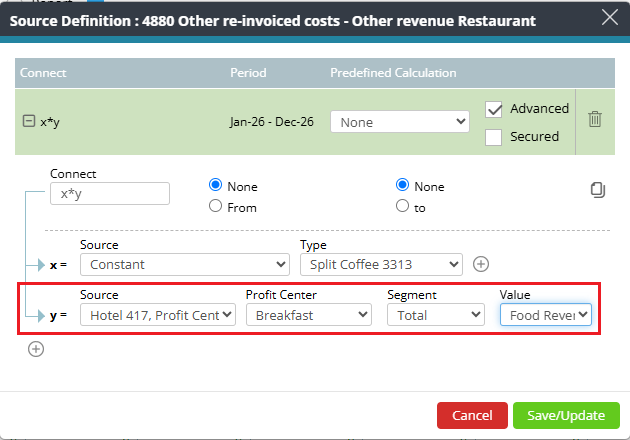Open the Type Split Coffee 3313 dropdown
This screenshot has width=630, height=440.
click(x=381, y=264)
